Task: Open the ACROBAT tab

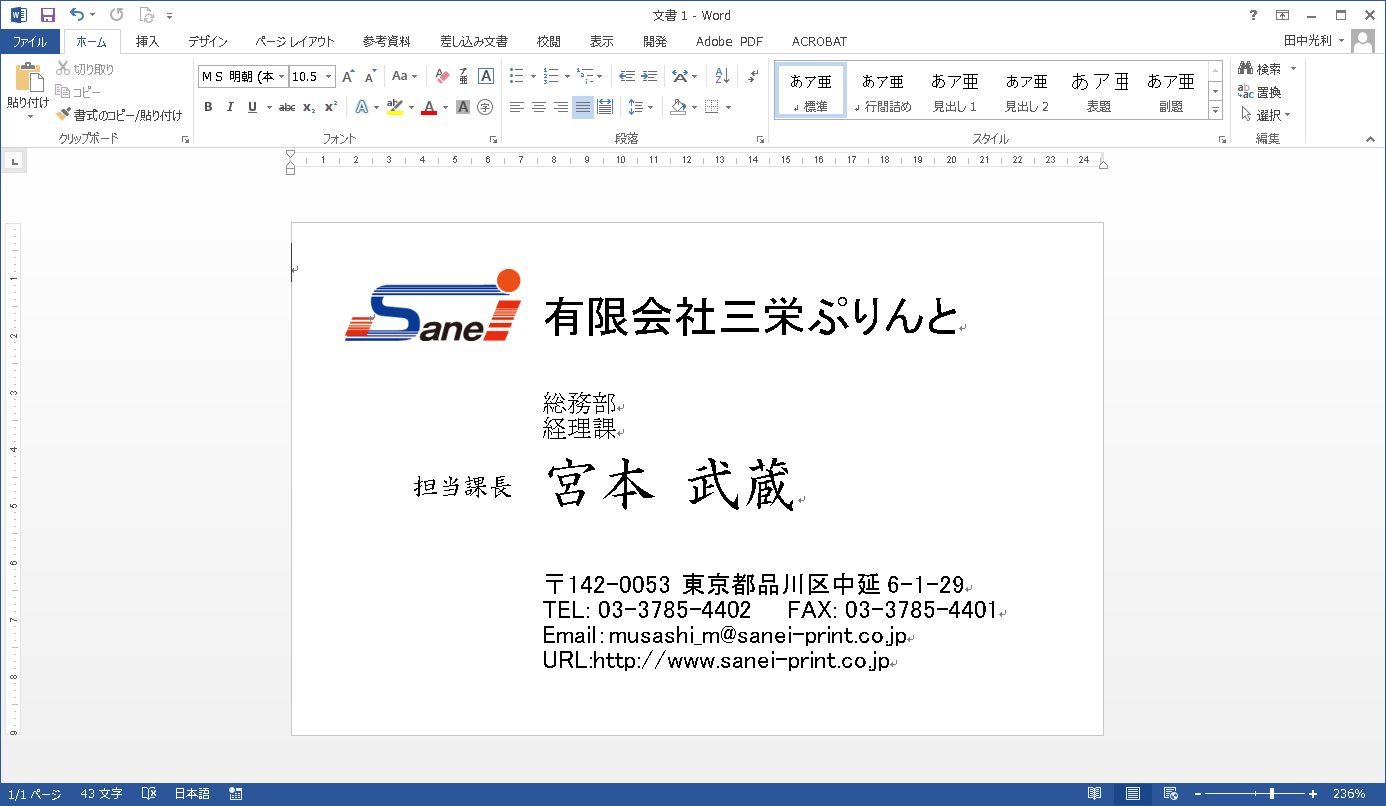Action: click(x=819, y=41)
